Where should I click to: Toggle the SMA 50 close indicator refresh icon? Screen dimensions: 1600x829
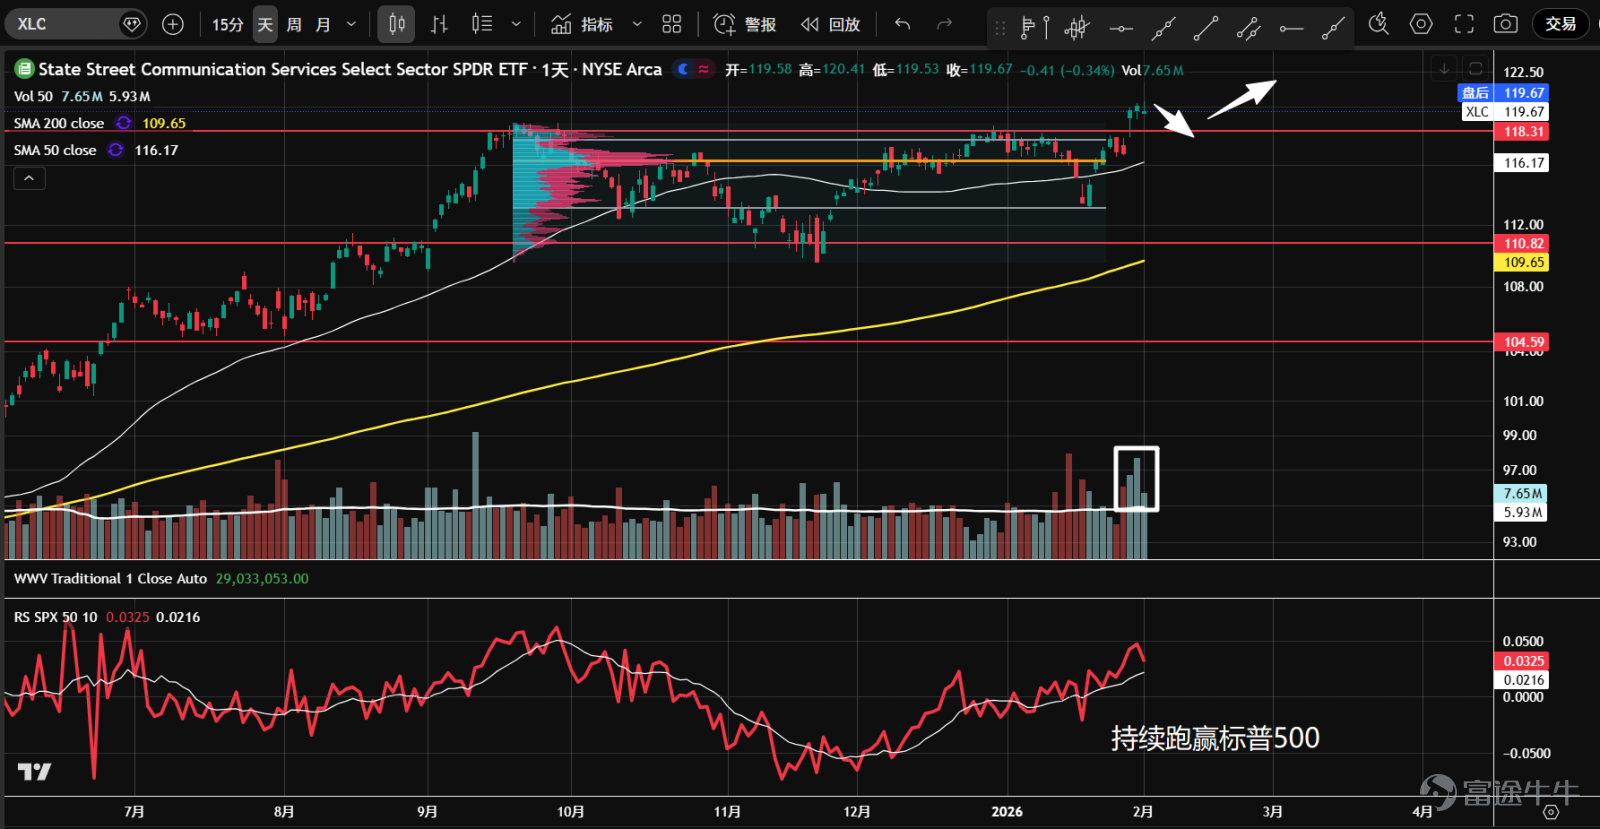point(116,150)
